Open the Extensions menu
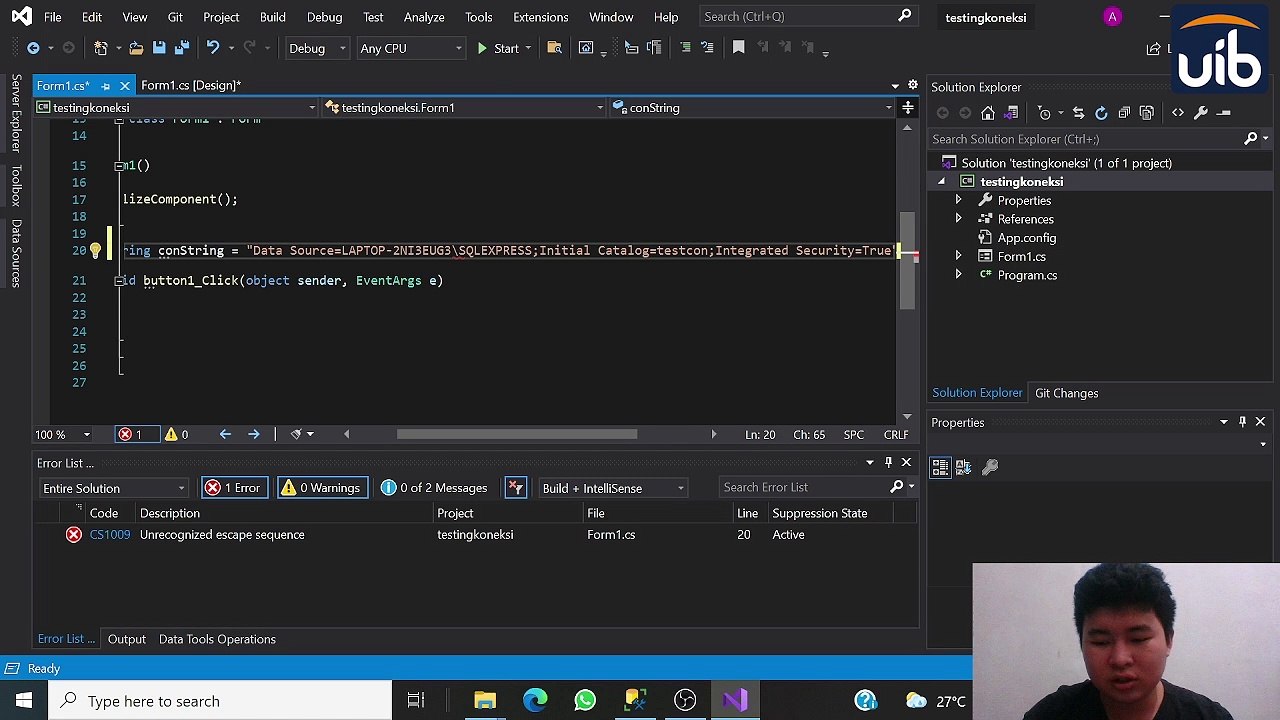 coord(540,17)
